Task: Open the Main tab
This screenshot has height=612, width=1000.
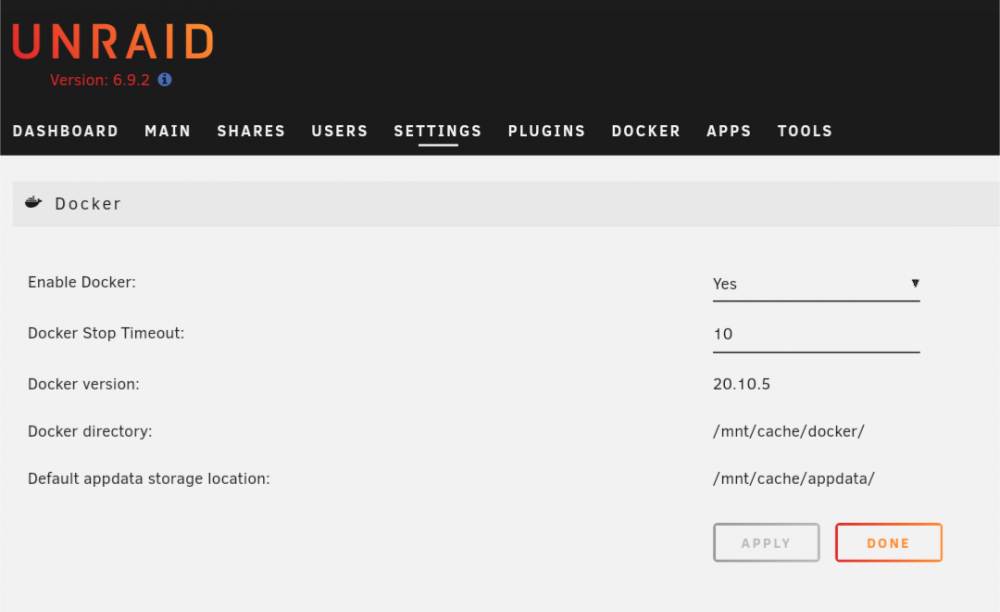Action: 168,131
